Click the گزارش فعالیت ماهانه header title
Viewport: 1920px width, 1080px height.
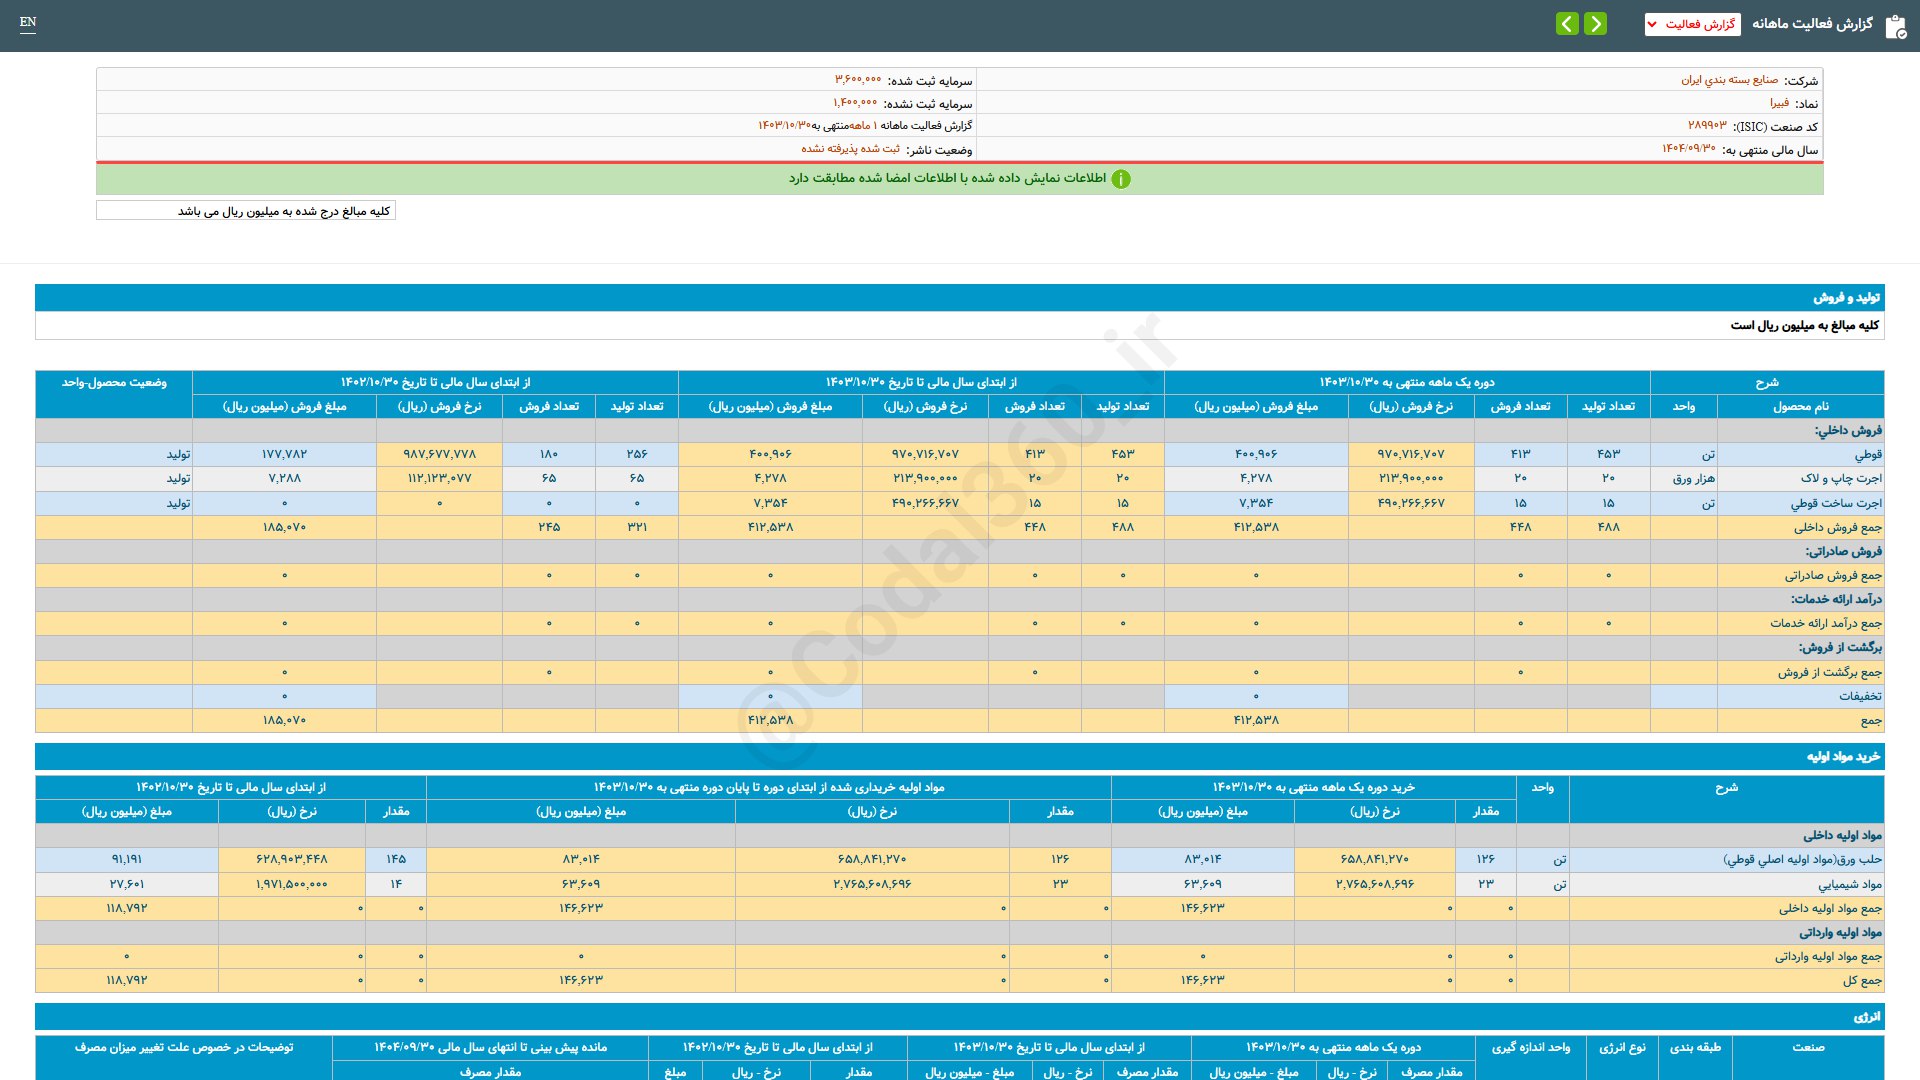(1812, 24)
